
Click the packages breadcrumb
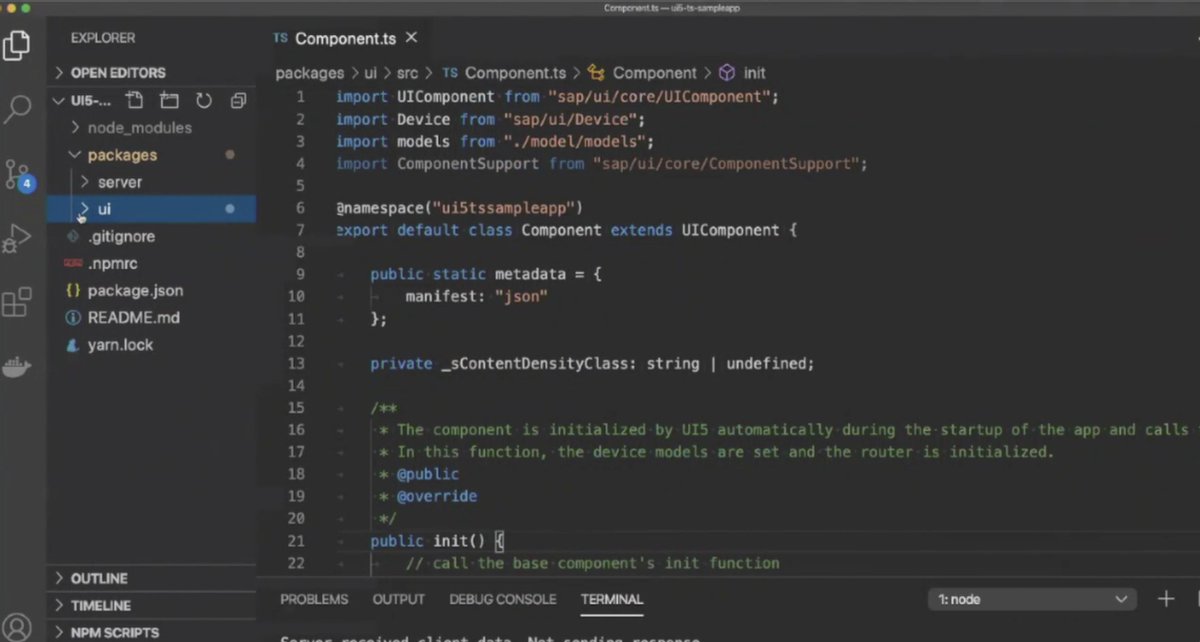pyautogui.click(x=310, y=72)
